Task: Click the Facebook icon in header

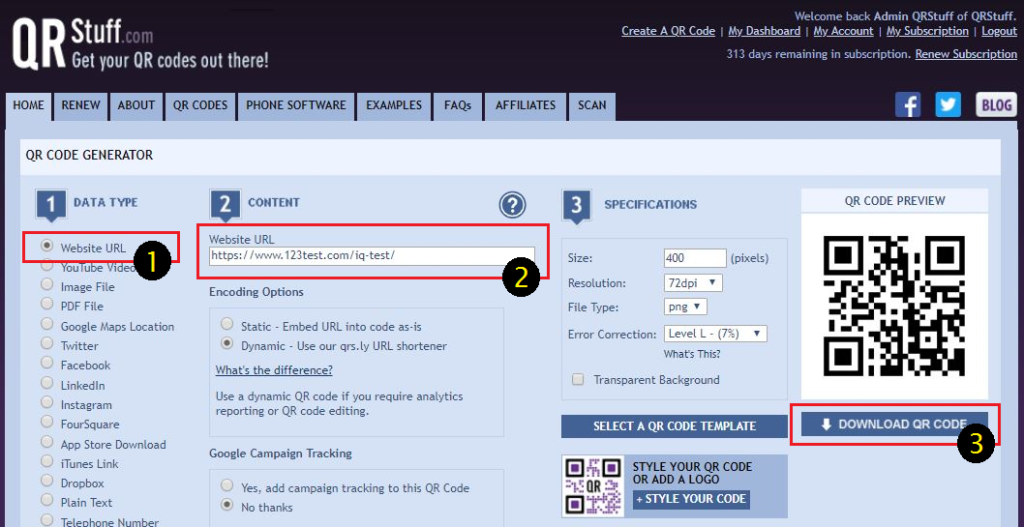Action: click(x=907, y=105)
